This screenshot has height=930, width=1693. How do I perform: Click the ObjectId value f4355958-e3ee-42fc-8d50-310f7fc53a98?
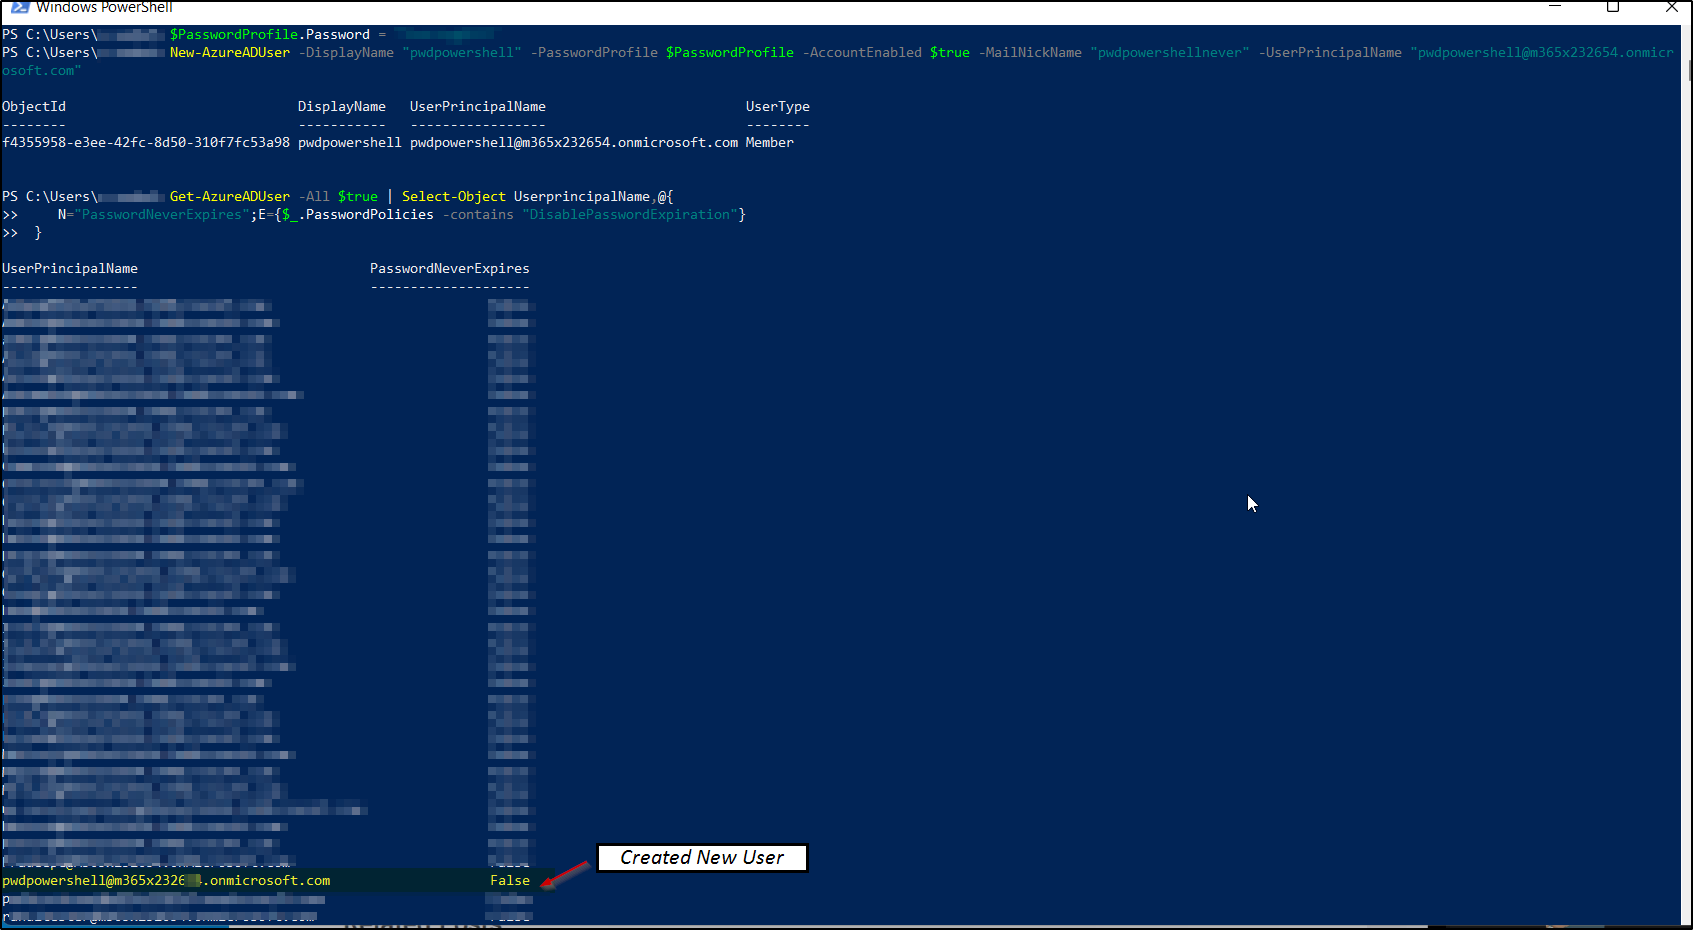[146, 143]
